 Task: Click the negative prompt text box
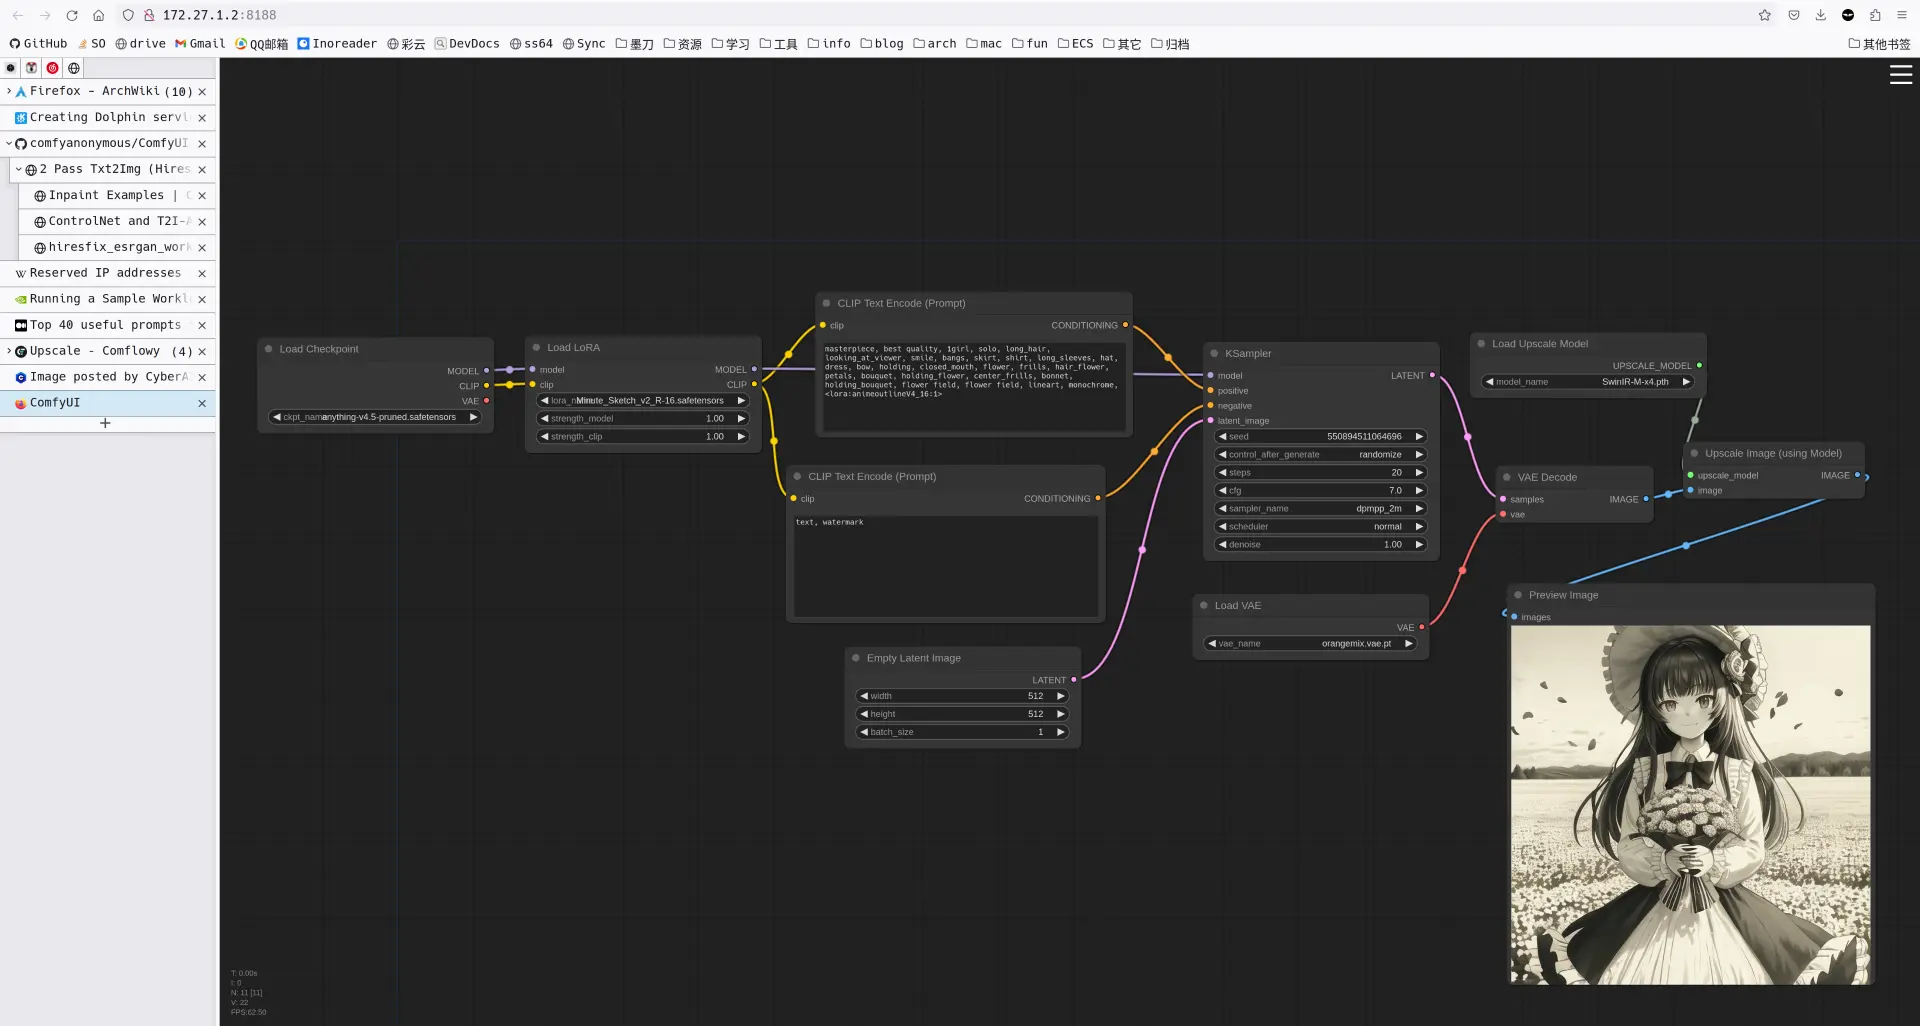coord(945,565)
